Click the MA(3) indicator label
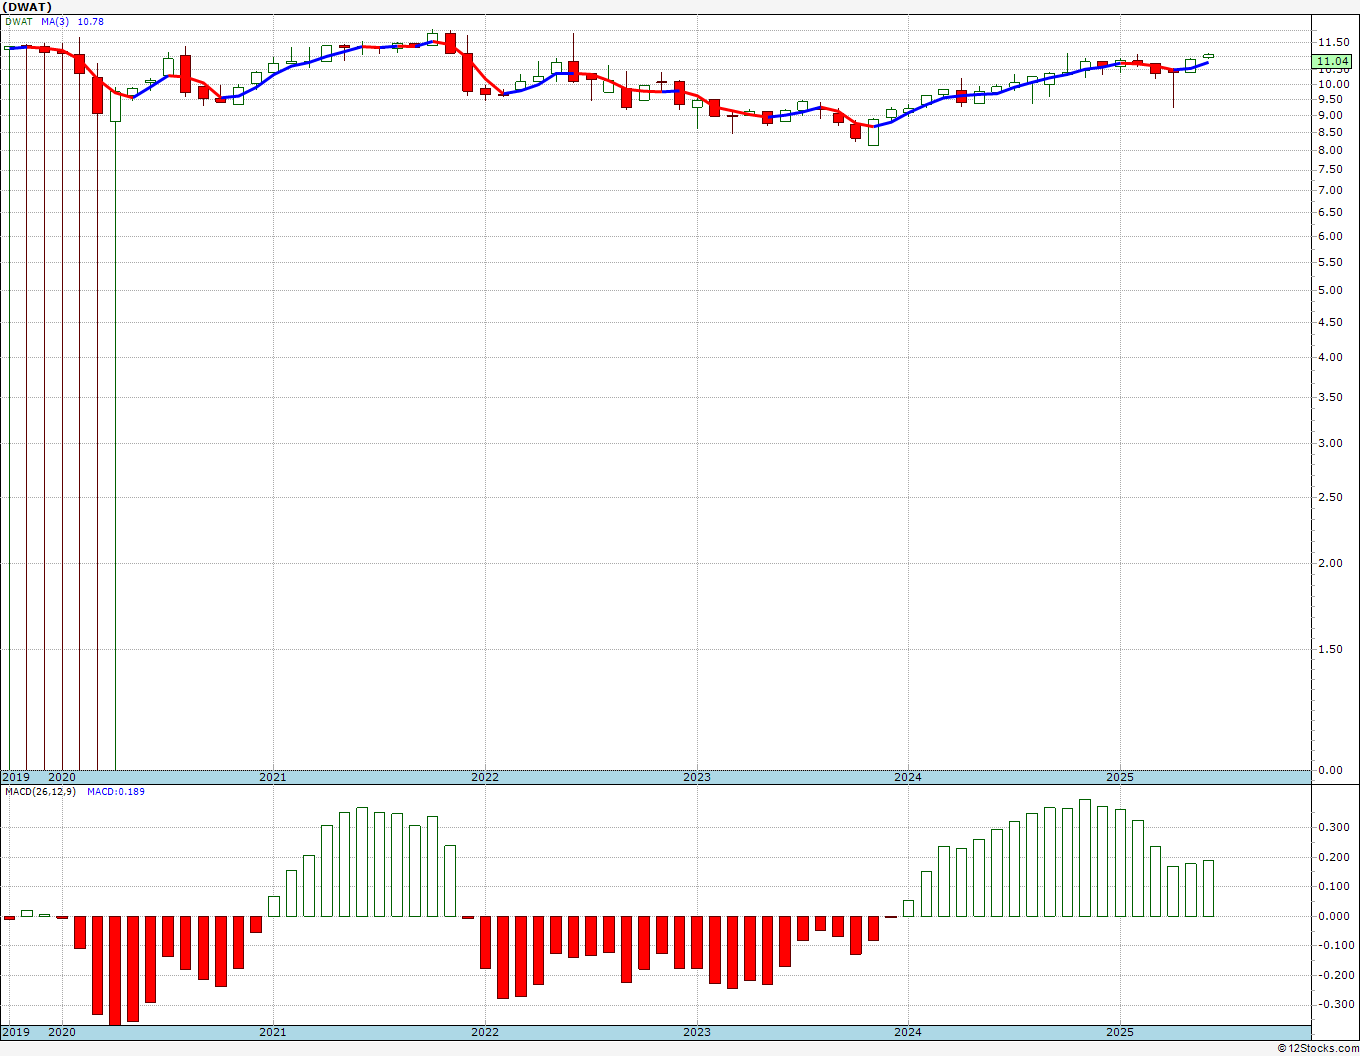Screen dimensions: 1360x1056 click(x=56, y=22)
